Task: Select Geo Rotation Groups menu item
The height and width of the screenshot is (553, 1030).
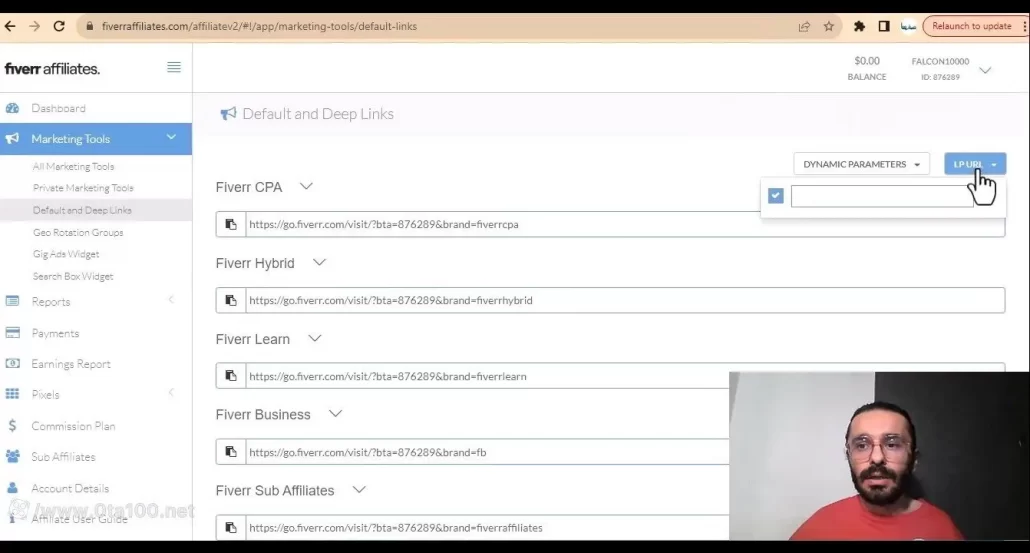Action: 78,232
